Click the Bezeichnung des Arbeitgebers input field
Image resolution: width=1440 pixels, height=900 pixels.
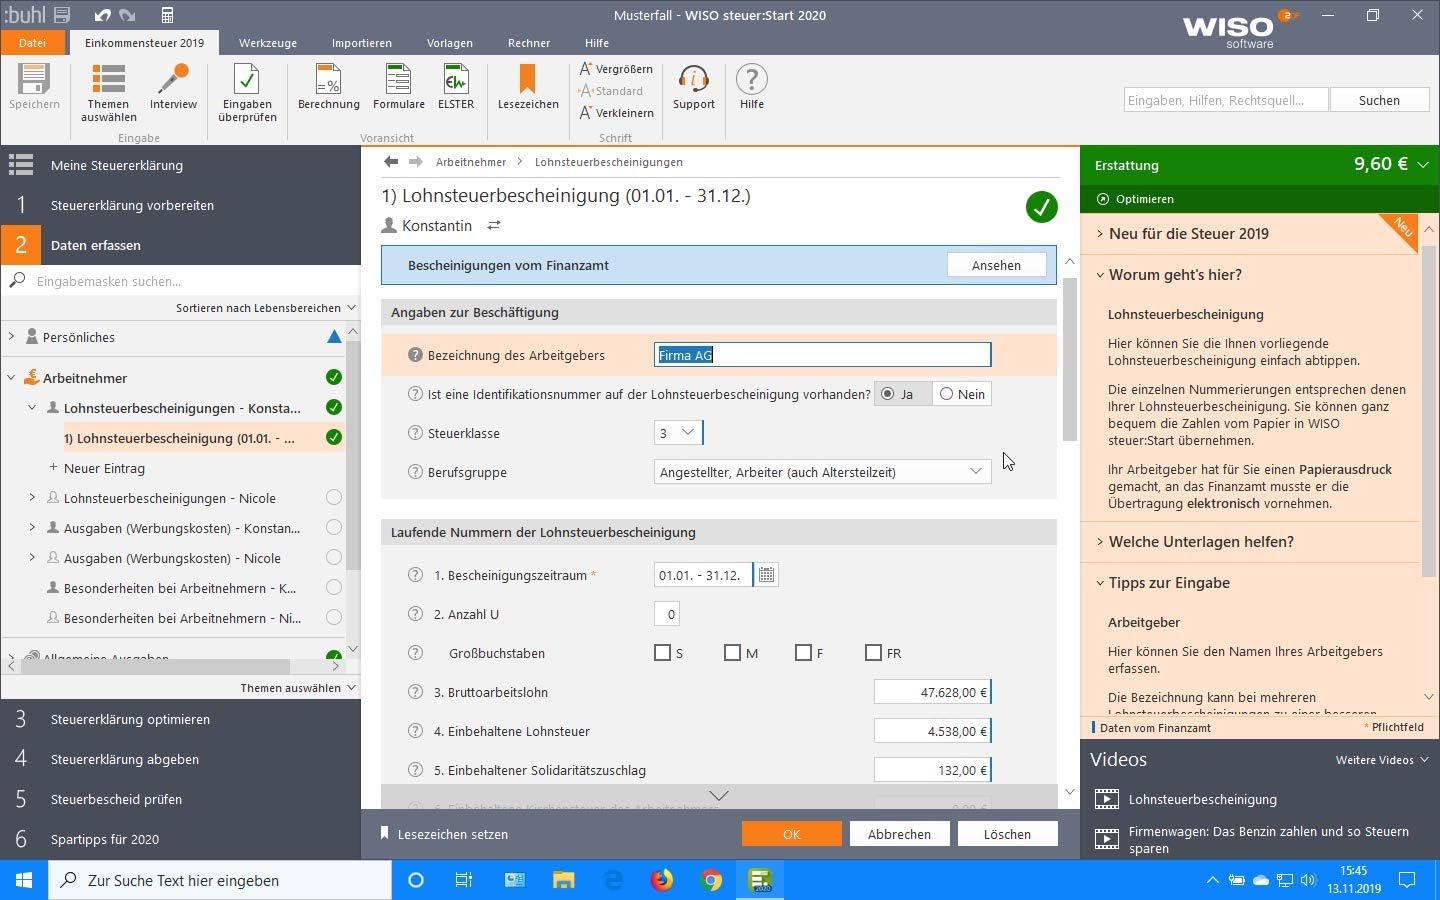[822, 355]
